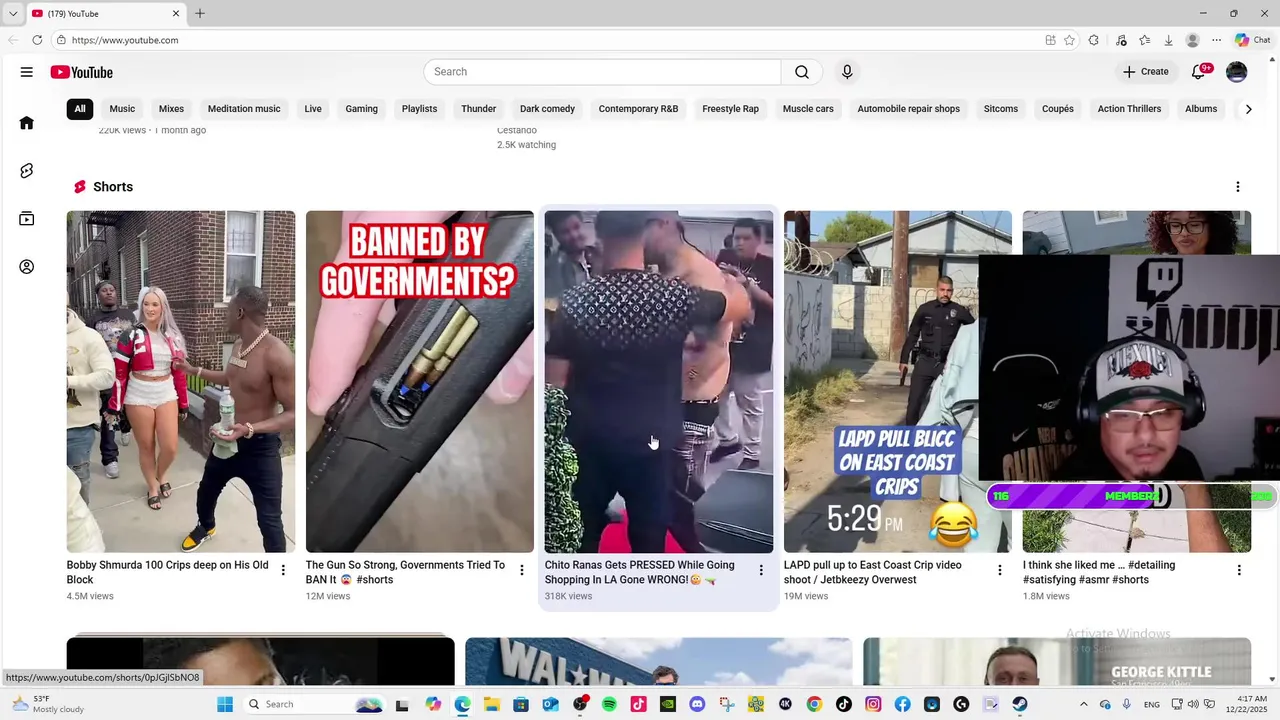
Task: Open options for the Bobby Shmurda short
Action: (283, 570)
